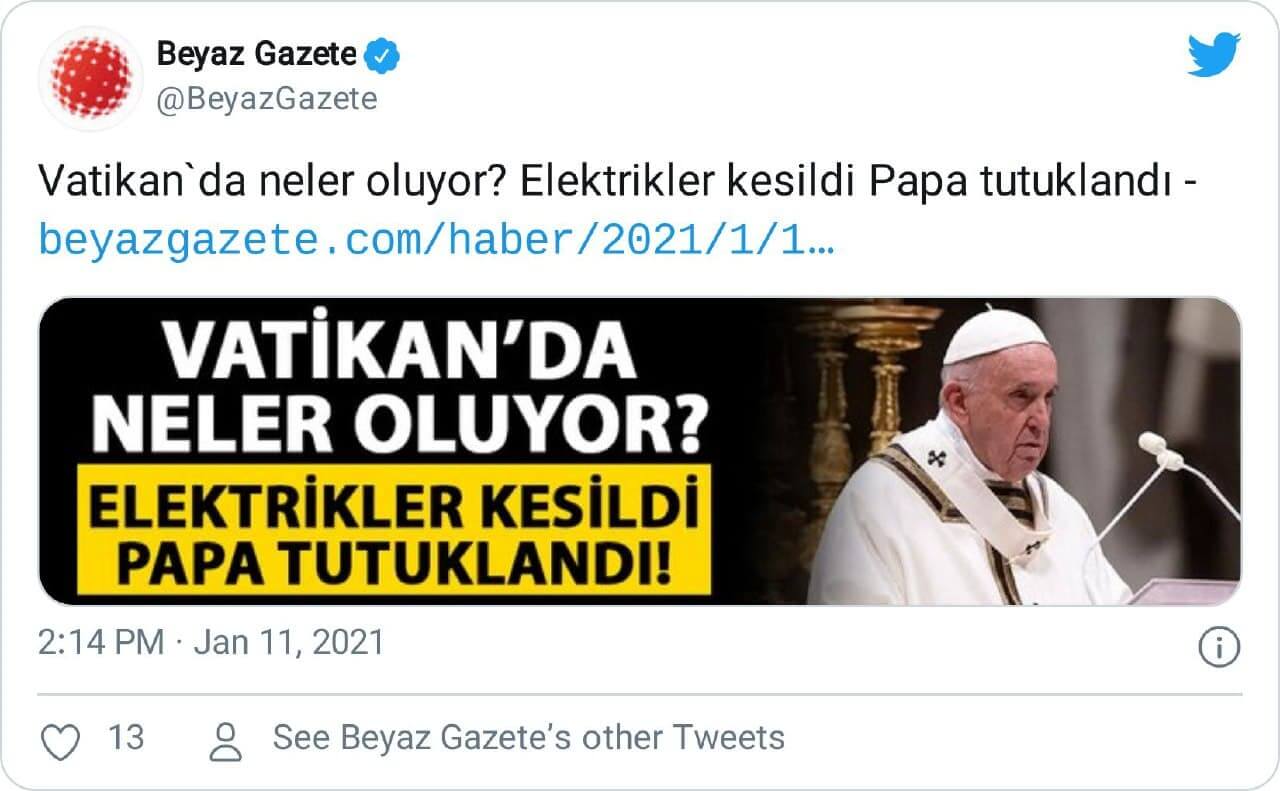The width and height of the screenshot is (1280, 791).
Task: Open the info icon for Twitter Ads details
Action: click(x=1219, y=645)
